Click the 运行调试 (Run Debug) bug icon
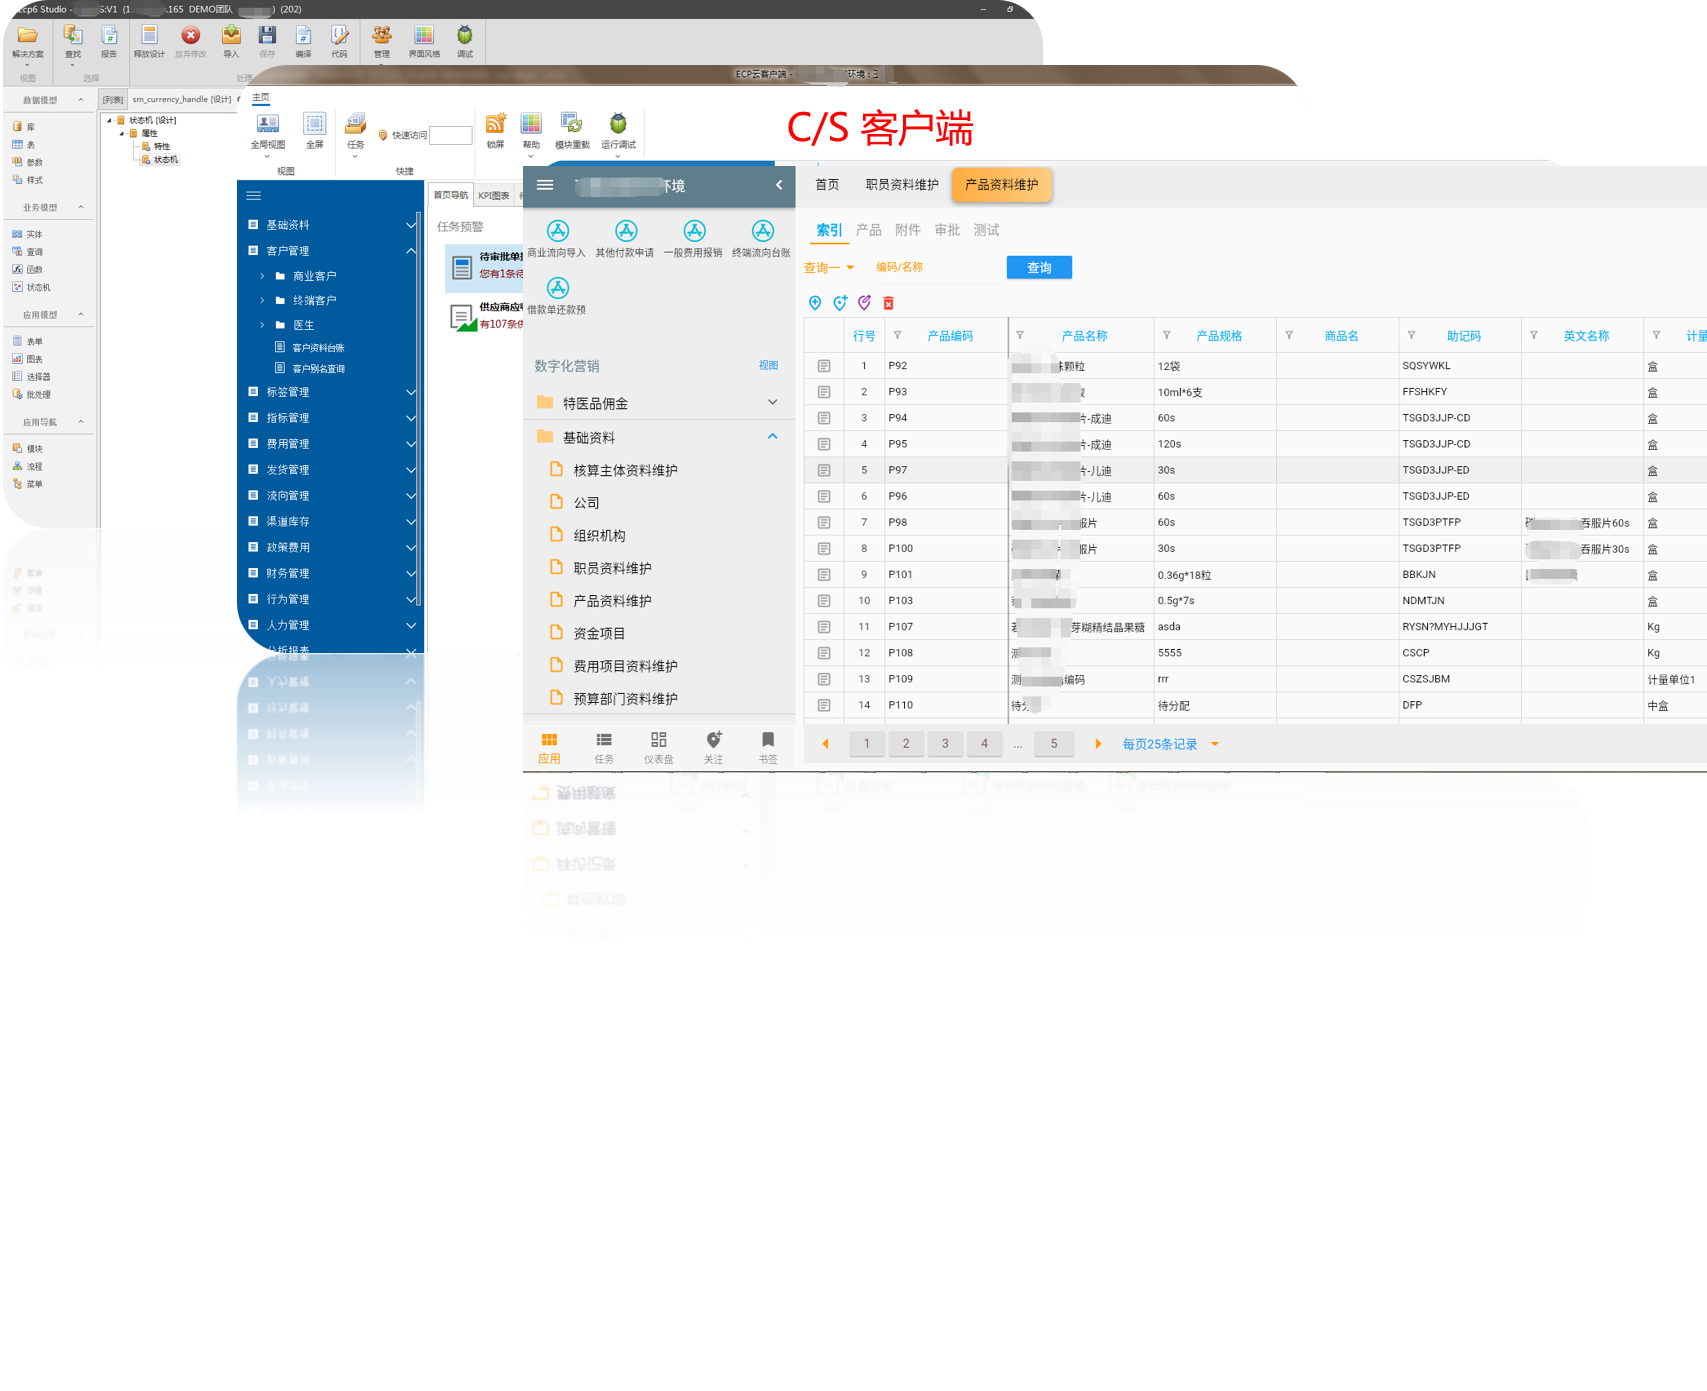1707x1391 pixels. (618, 125)
